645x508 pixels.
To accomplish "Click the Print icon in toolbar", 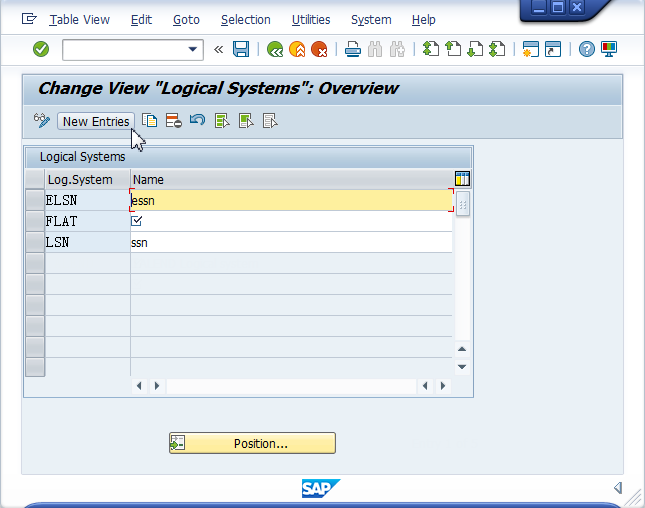I will click(352, 49).
